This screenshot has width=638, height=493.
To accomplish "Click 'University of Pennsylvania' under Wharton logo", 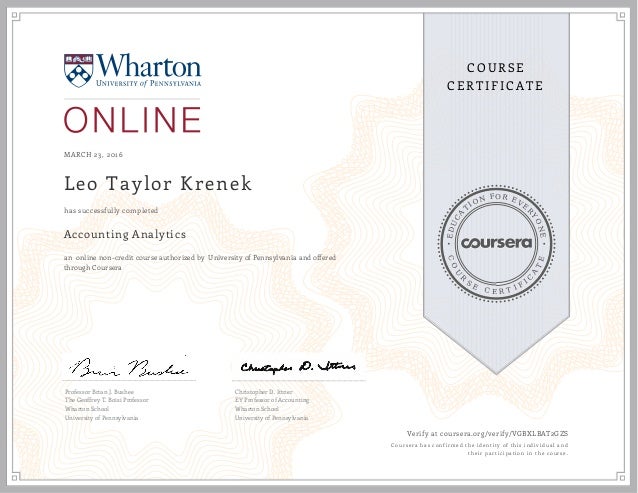I will pos(149,83).
